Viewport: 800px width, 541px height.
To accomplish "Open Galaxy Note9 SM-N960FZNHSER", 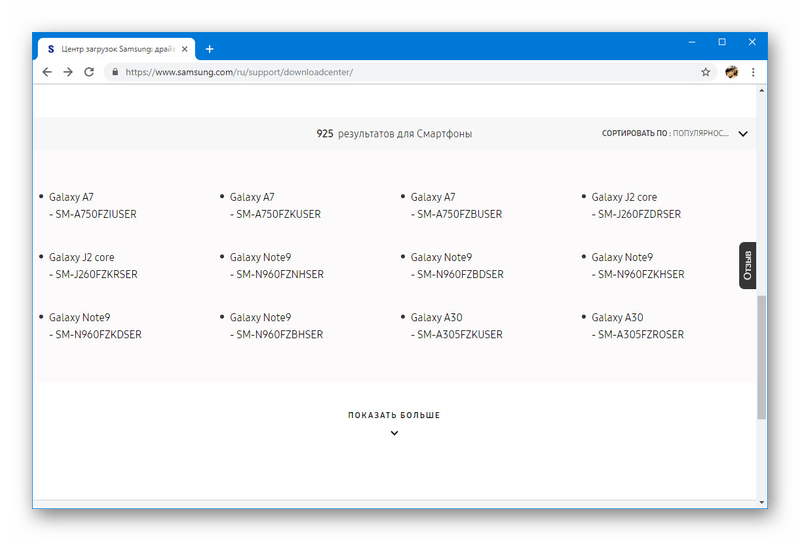I will coord(277,266).
